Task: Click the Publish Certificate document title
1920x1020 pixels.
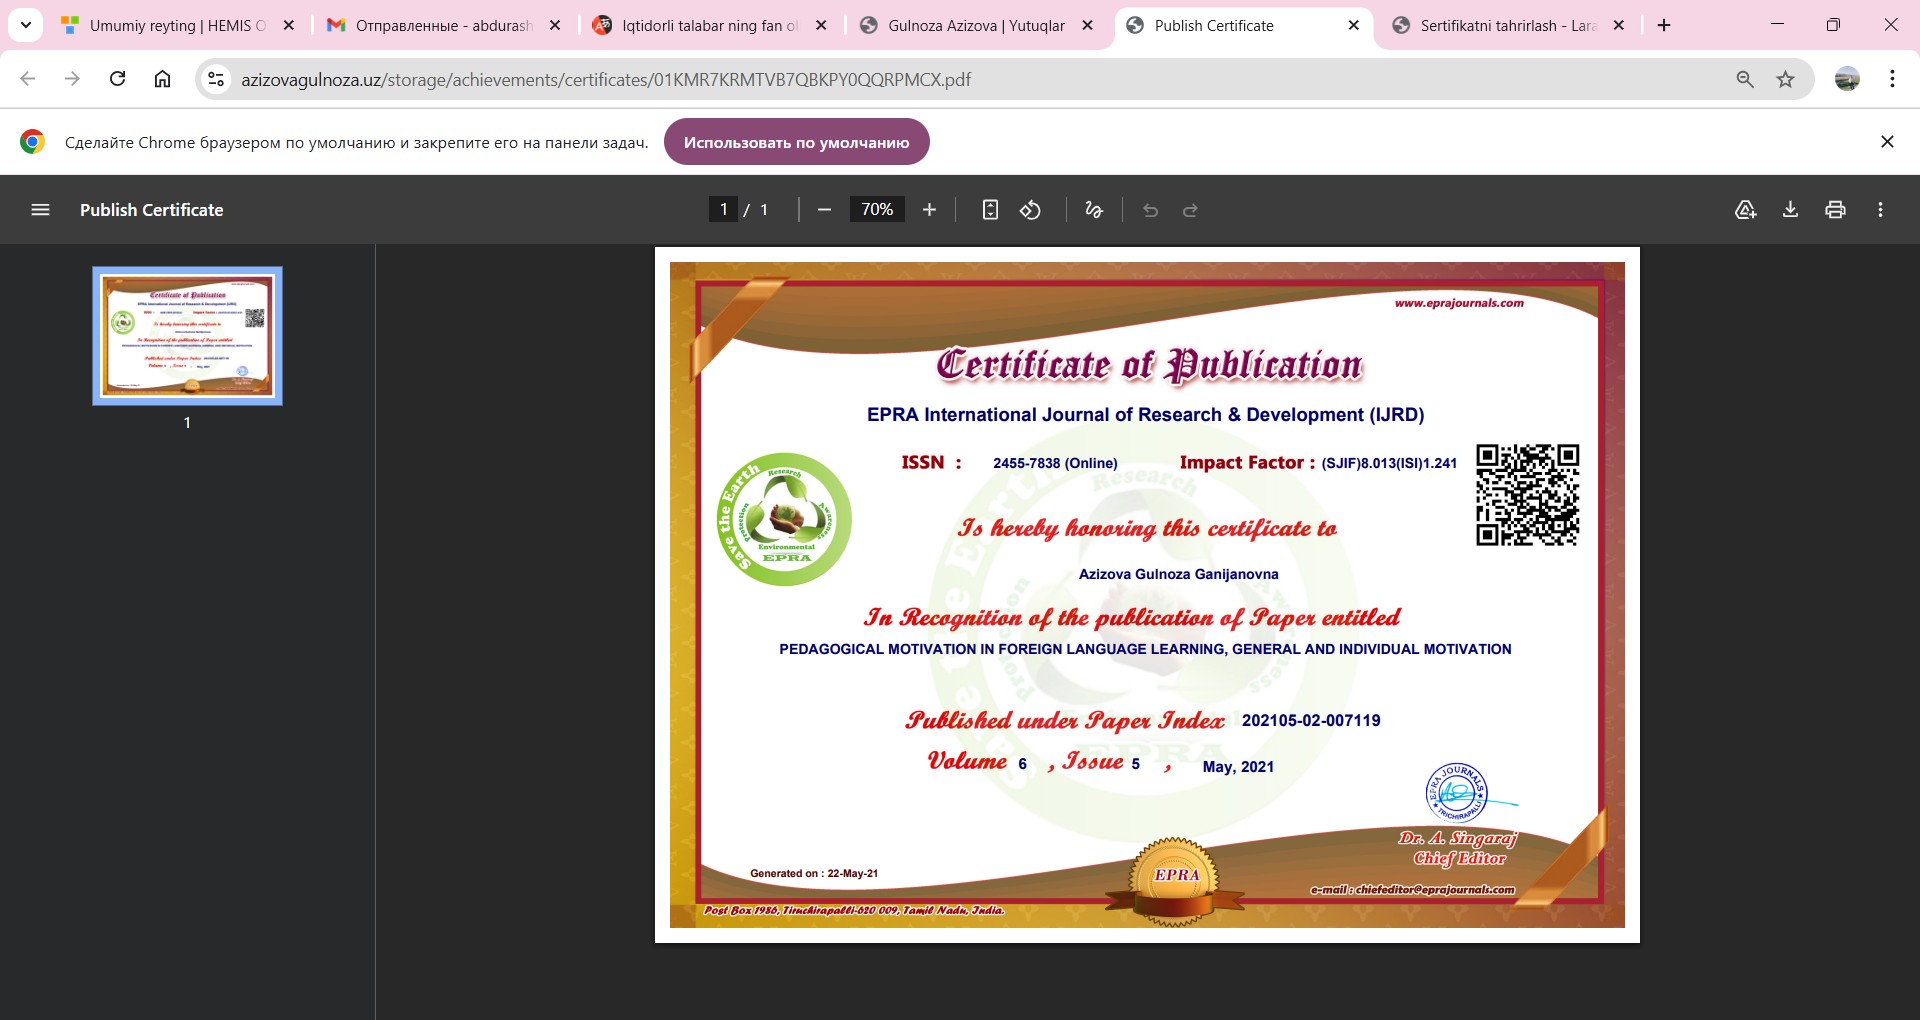Action: [152, 210]
